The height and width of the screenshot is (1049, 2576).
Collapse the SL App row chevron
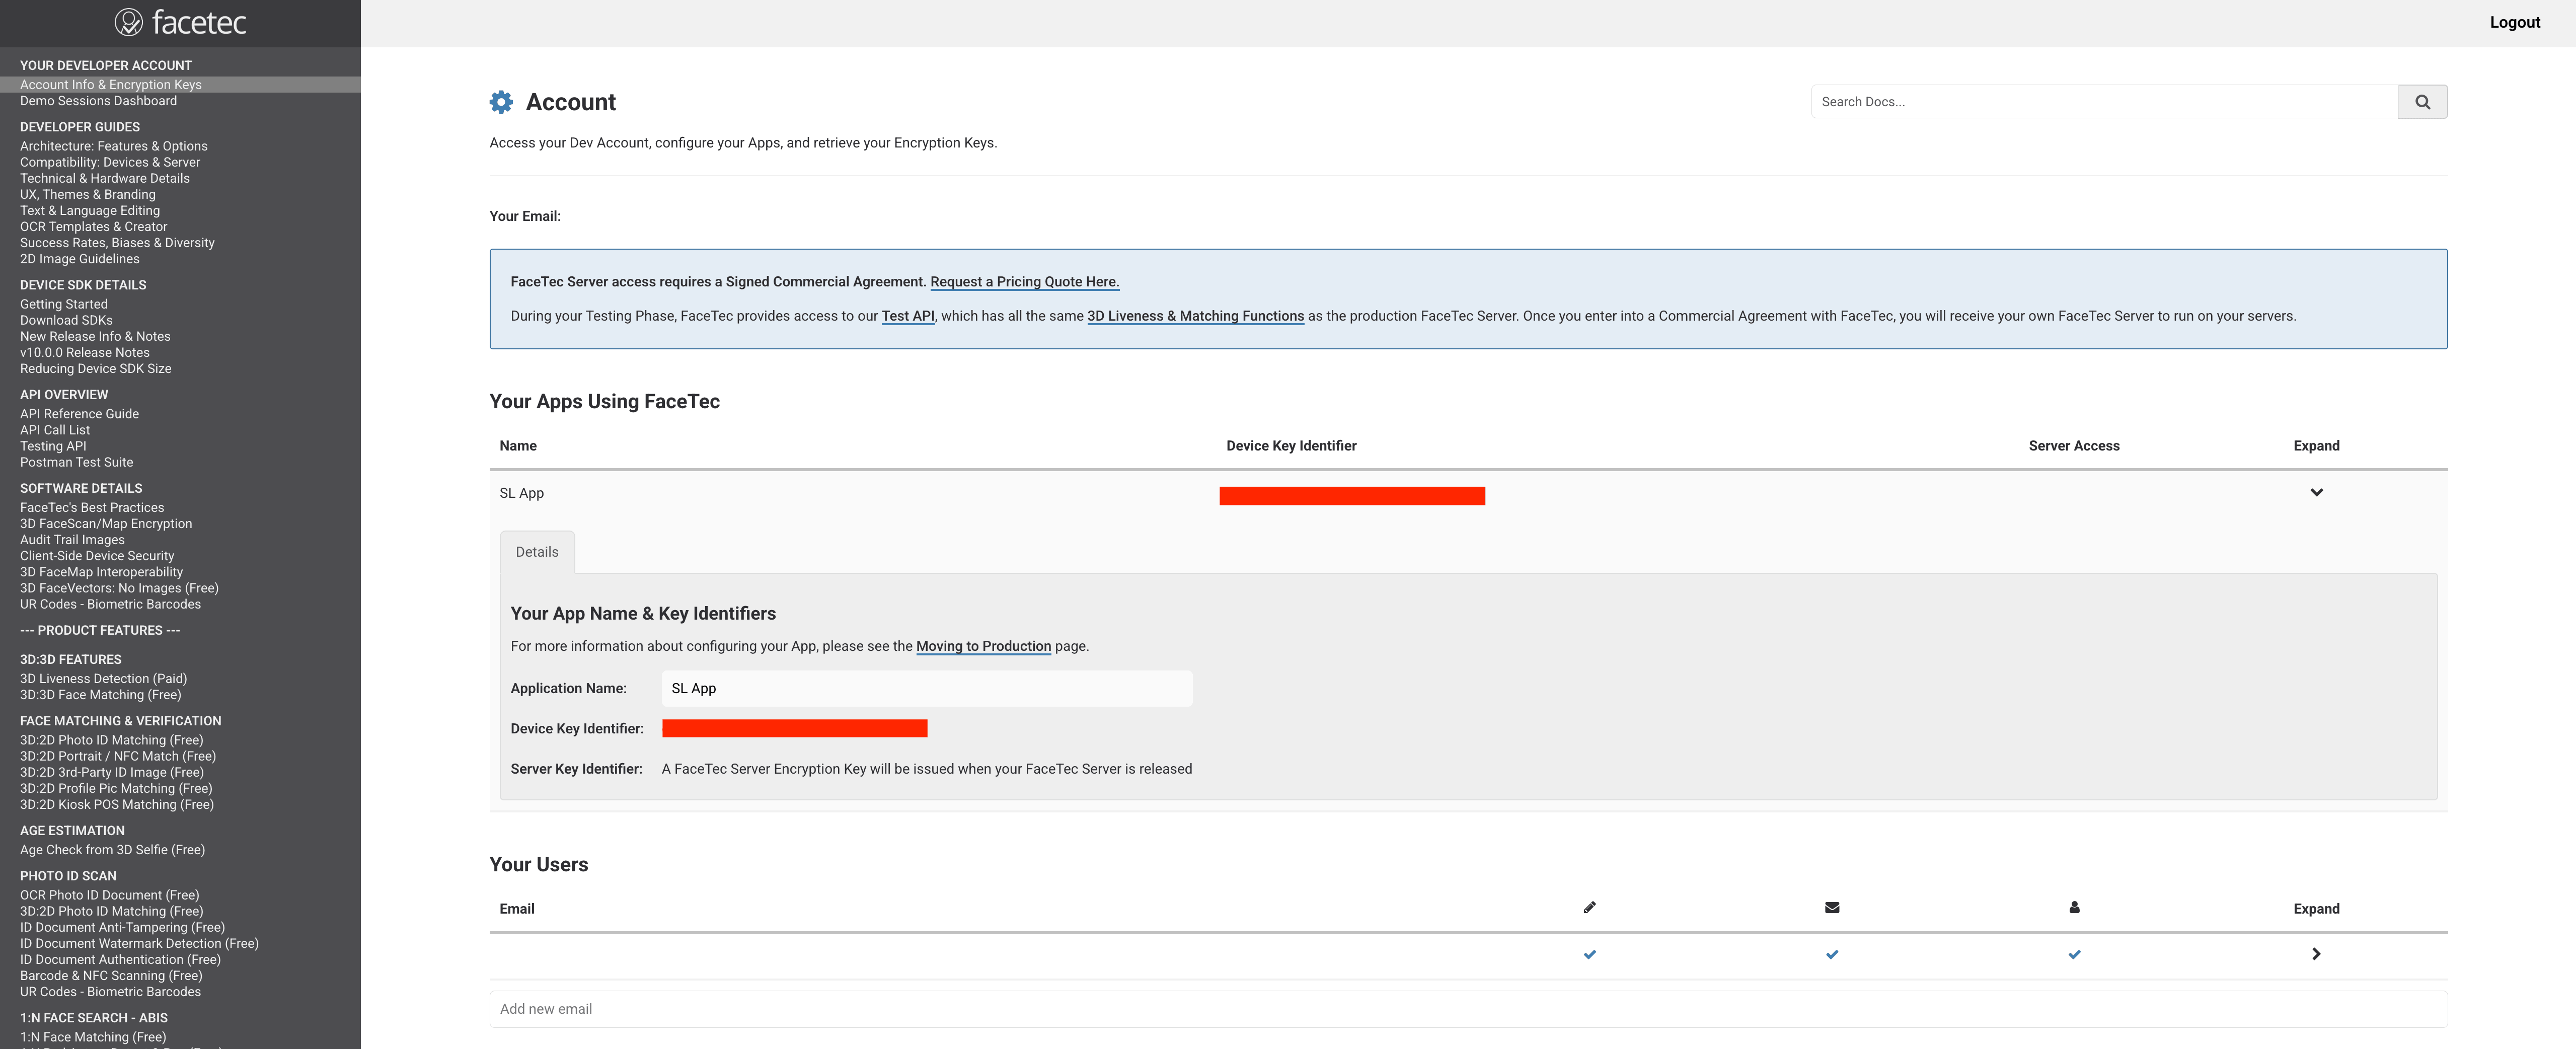pos(2316,492)
